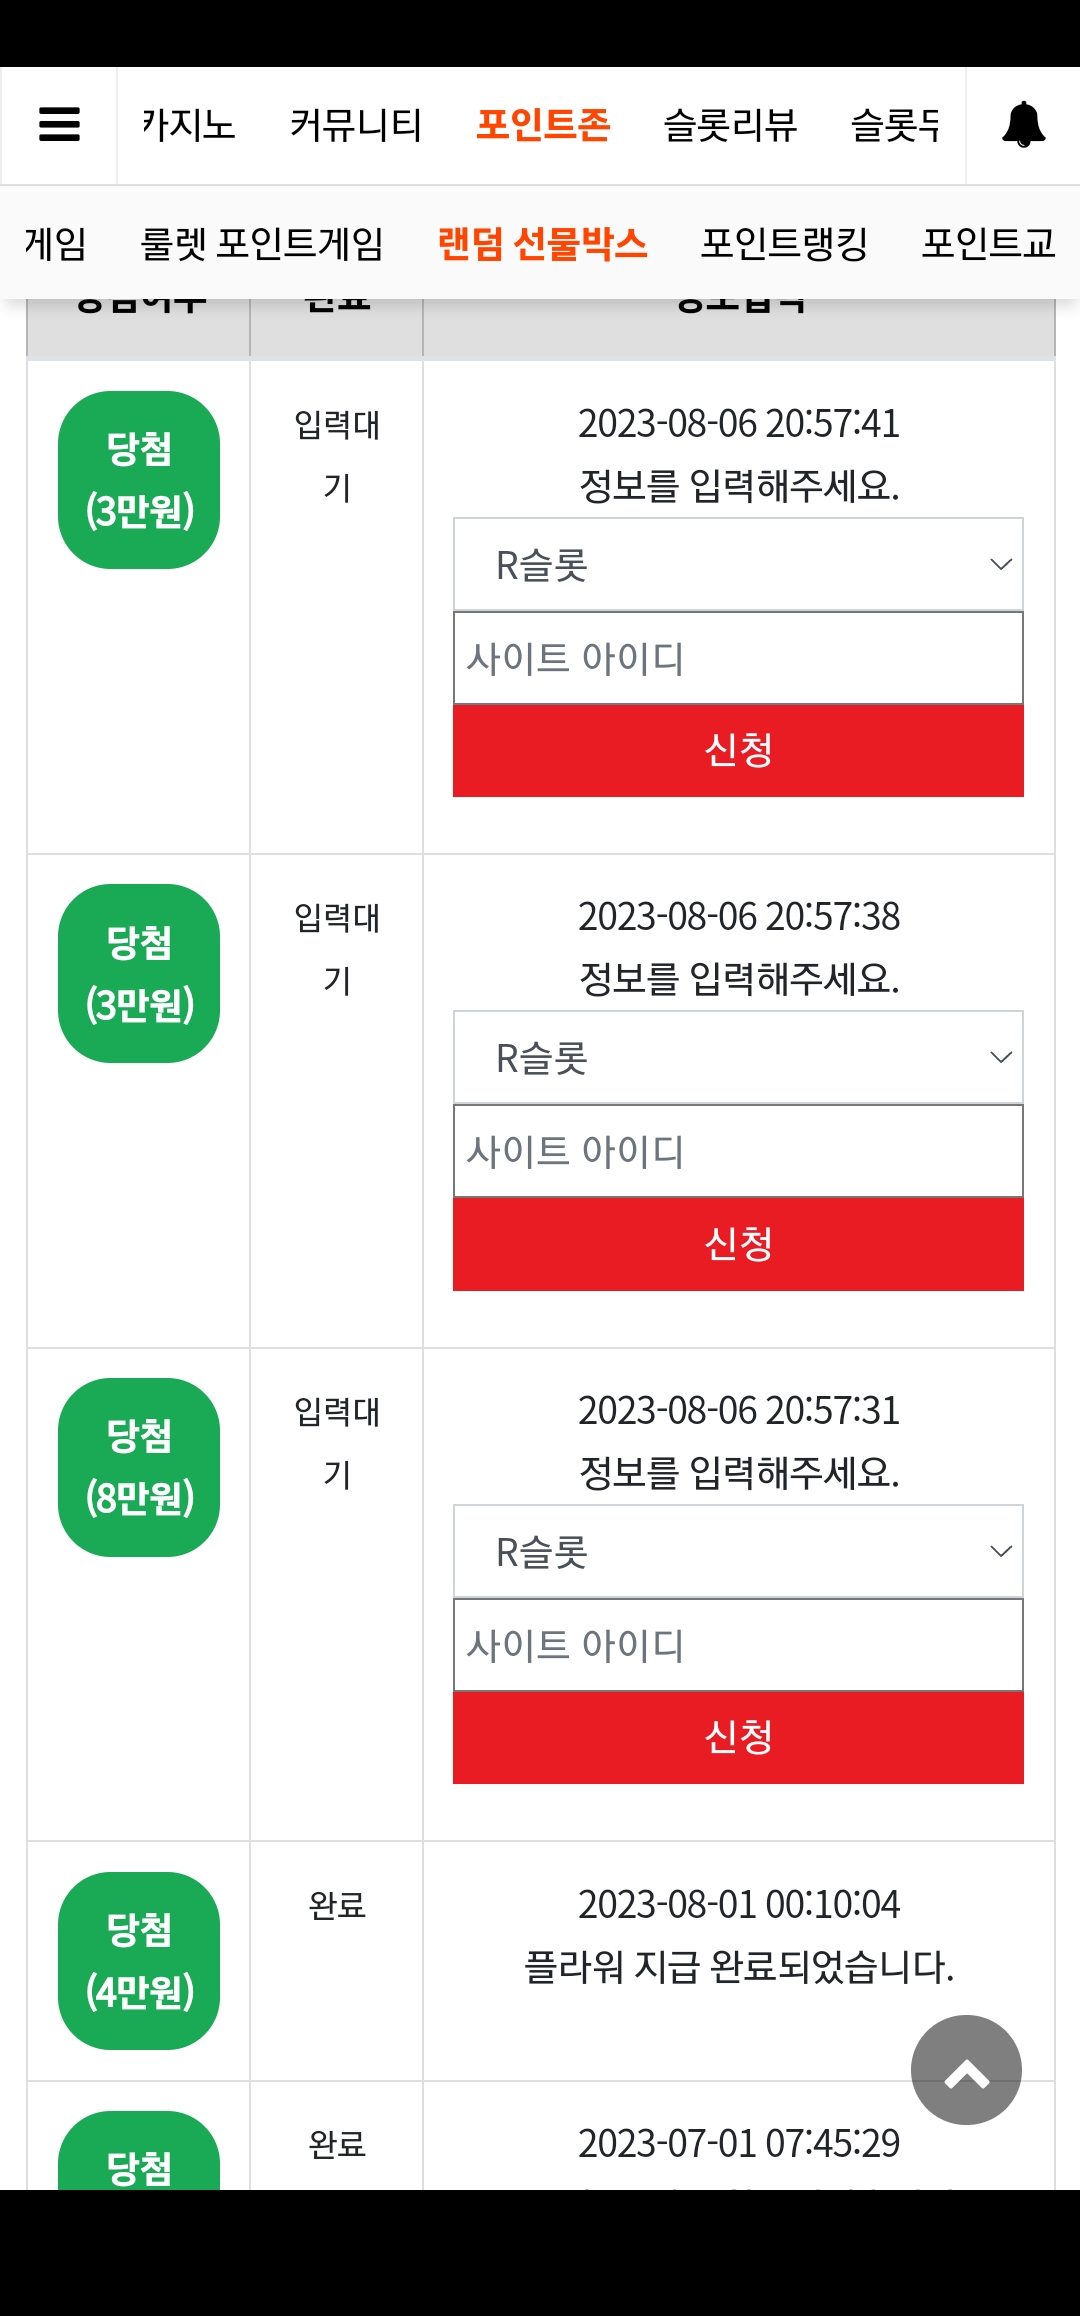Open 포인트랭킹 submenu

[x=784, y=243]
